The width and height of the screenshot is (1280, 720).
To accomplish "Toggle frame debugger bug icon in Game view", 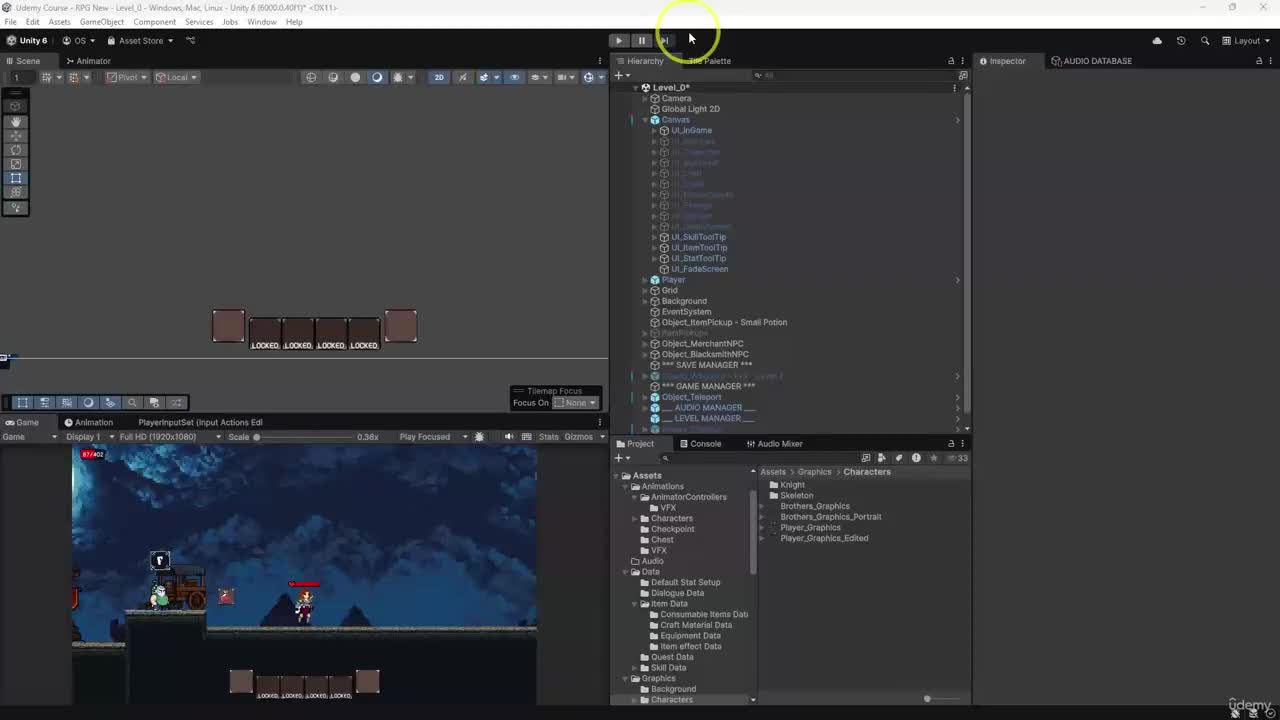I will click(479, 437).
